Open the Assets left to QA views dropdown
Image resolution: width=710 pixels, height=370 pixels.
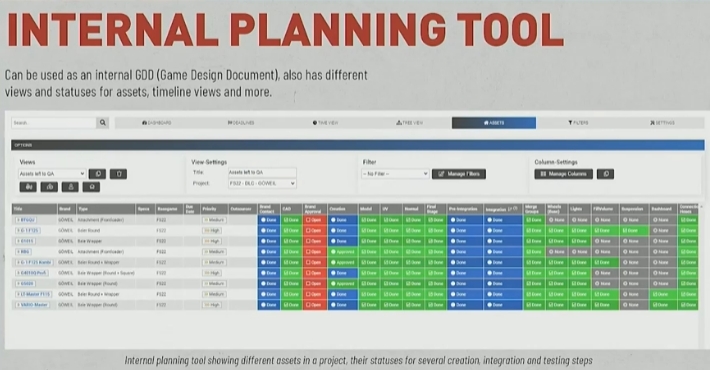52,174
